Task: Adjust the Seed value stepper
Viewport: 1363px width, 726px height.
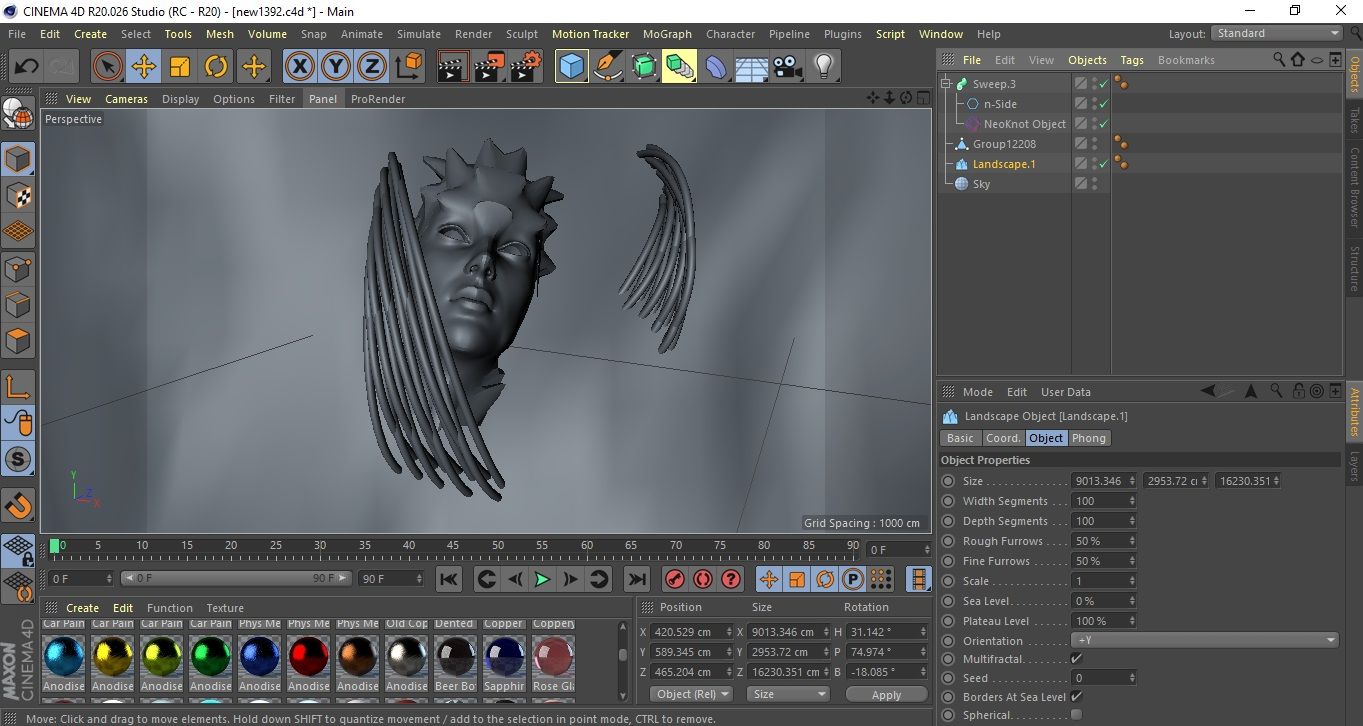Action: [x=1132, y=678]
